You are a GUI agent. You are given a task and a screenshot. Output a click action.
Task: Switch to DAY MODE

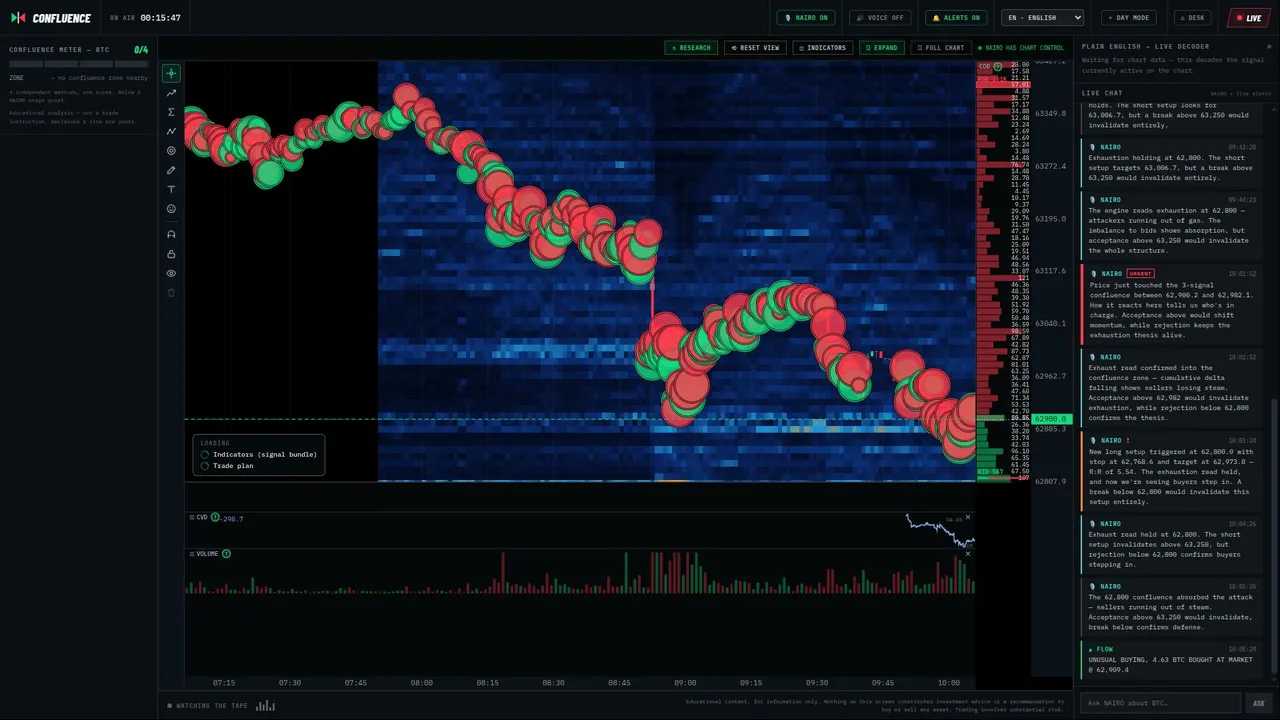1128,18
